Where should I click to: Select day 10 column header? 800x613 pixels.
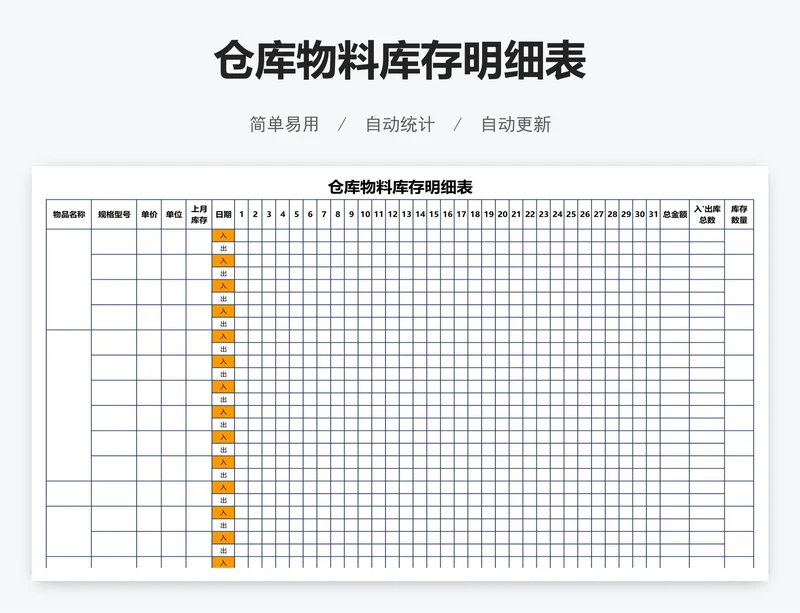pos(365,214)
